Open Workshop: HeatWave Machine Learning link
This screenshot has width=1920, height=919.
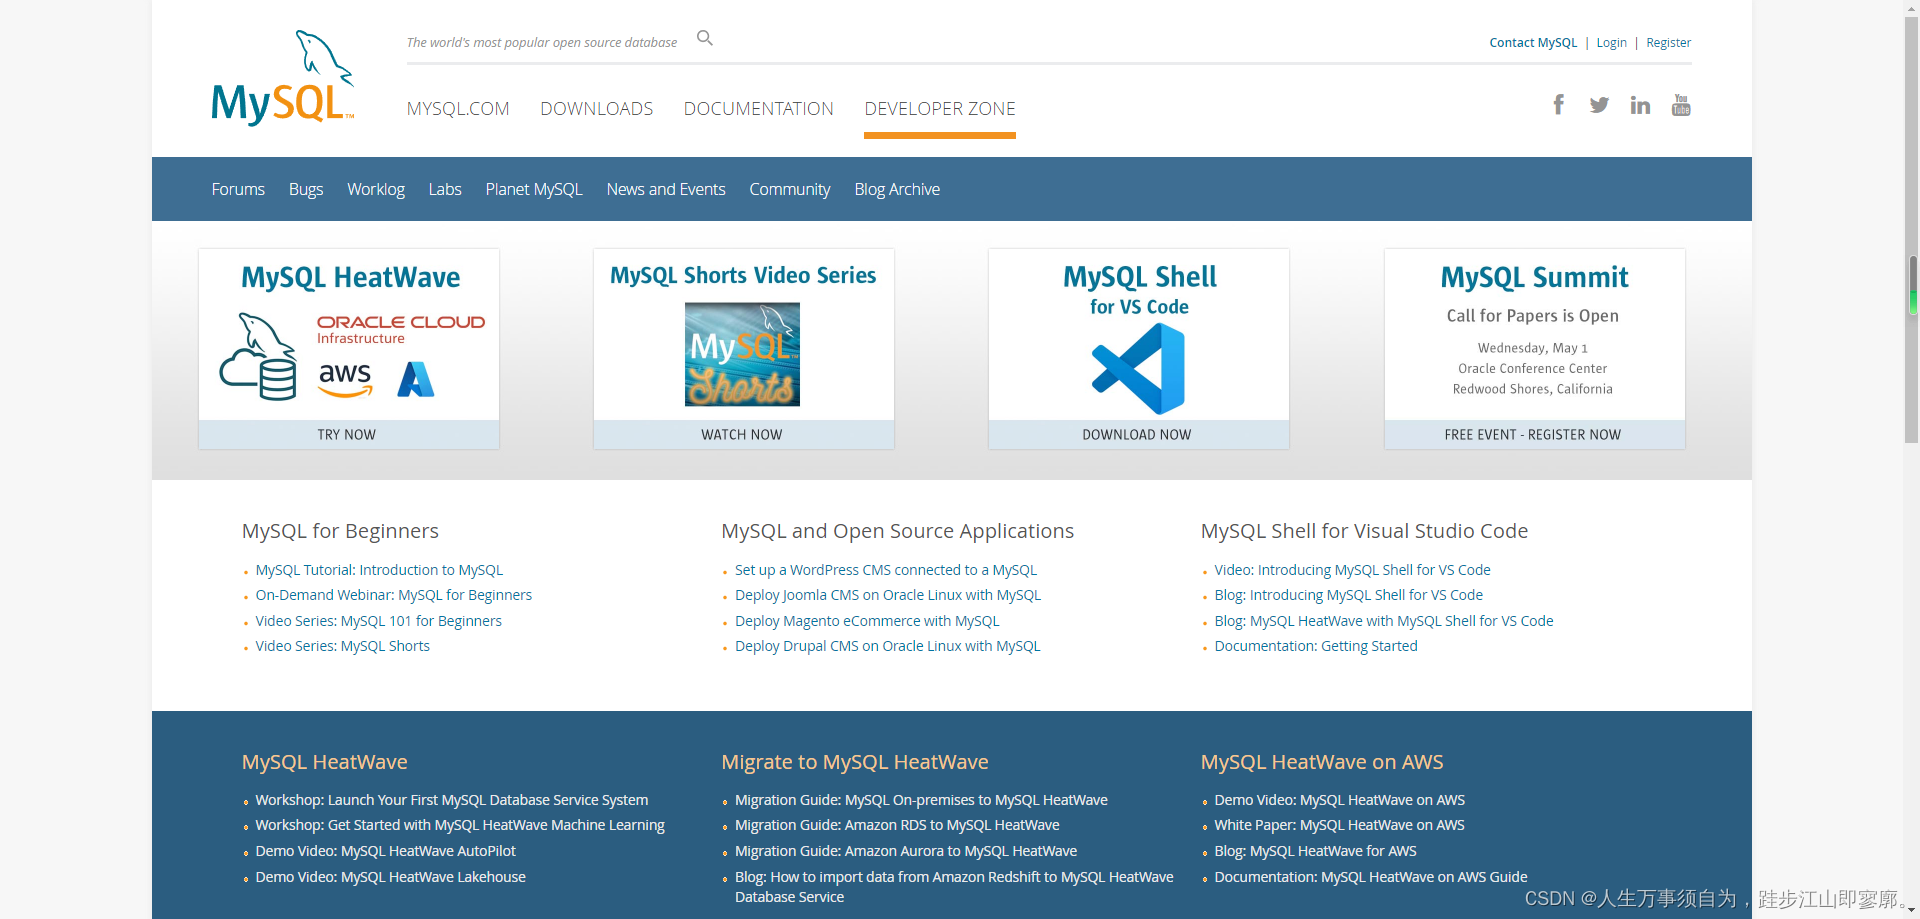point(460,825)
